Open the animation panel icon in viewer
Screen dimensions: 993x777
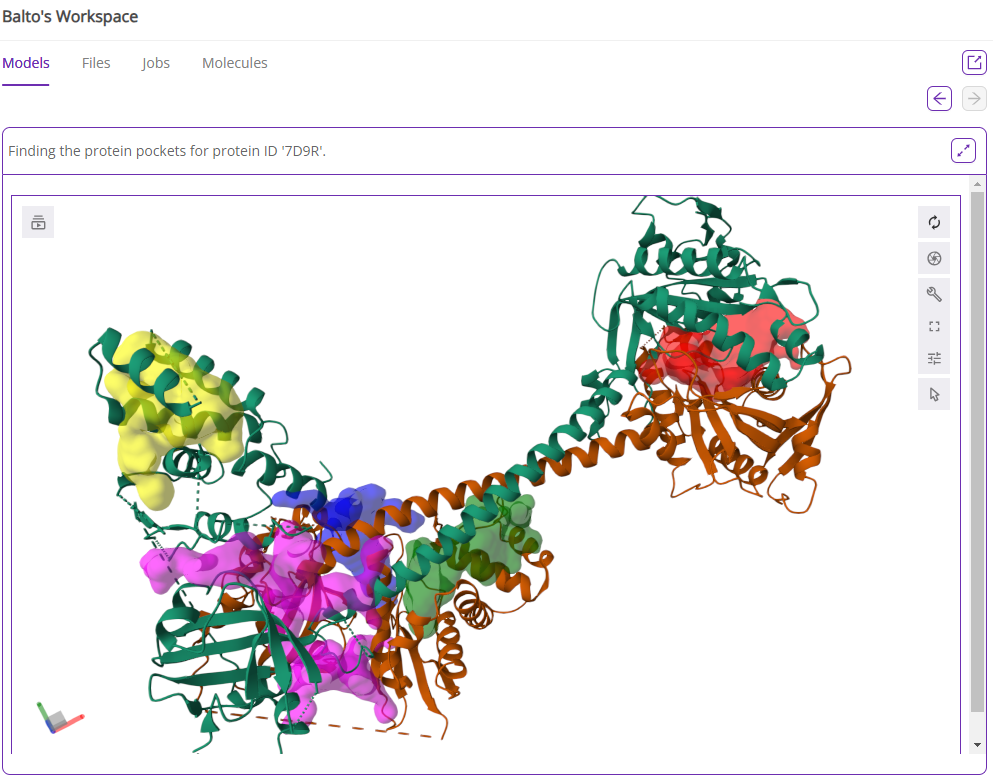click(x=38, y=222)
